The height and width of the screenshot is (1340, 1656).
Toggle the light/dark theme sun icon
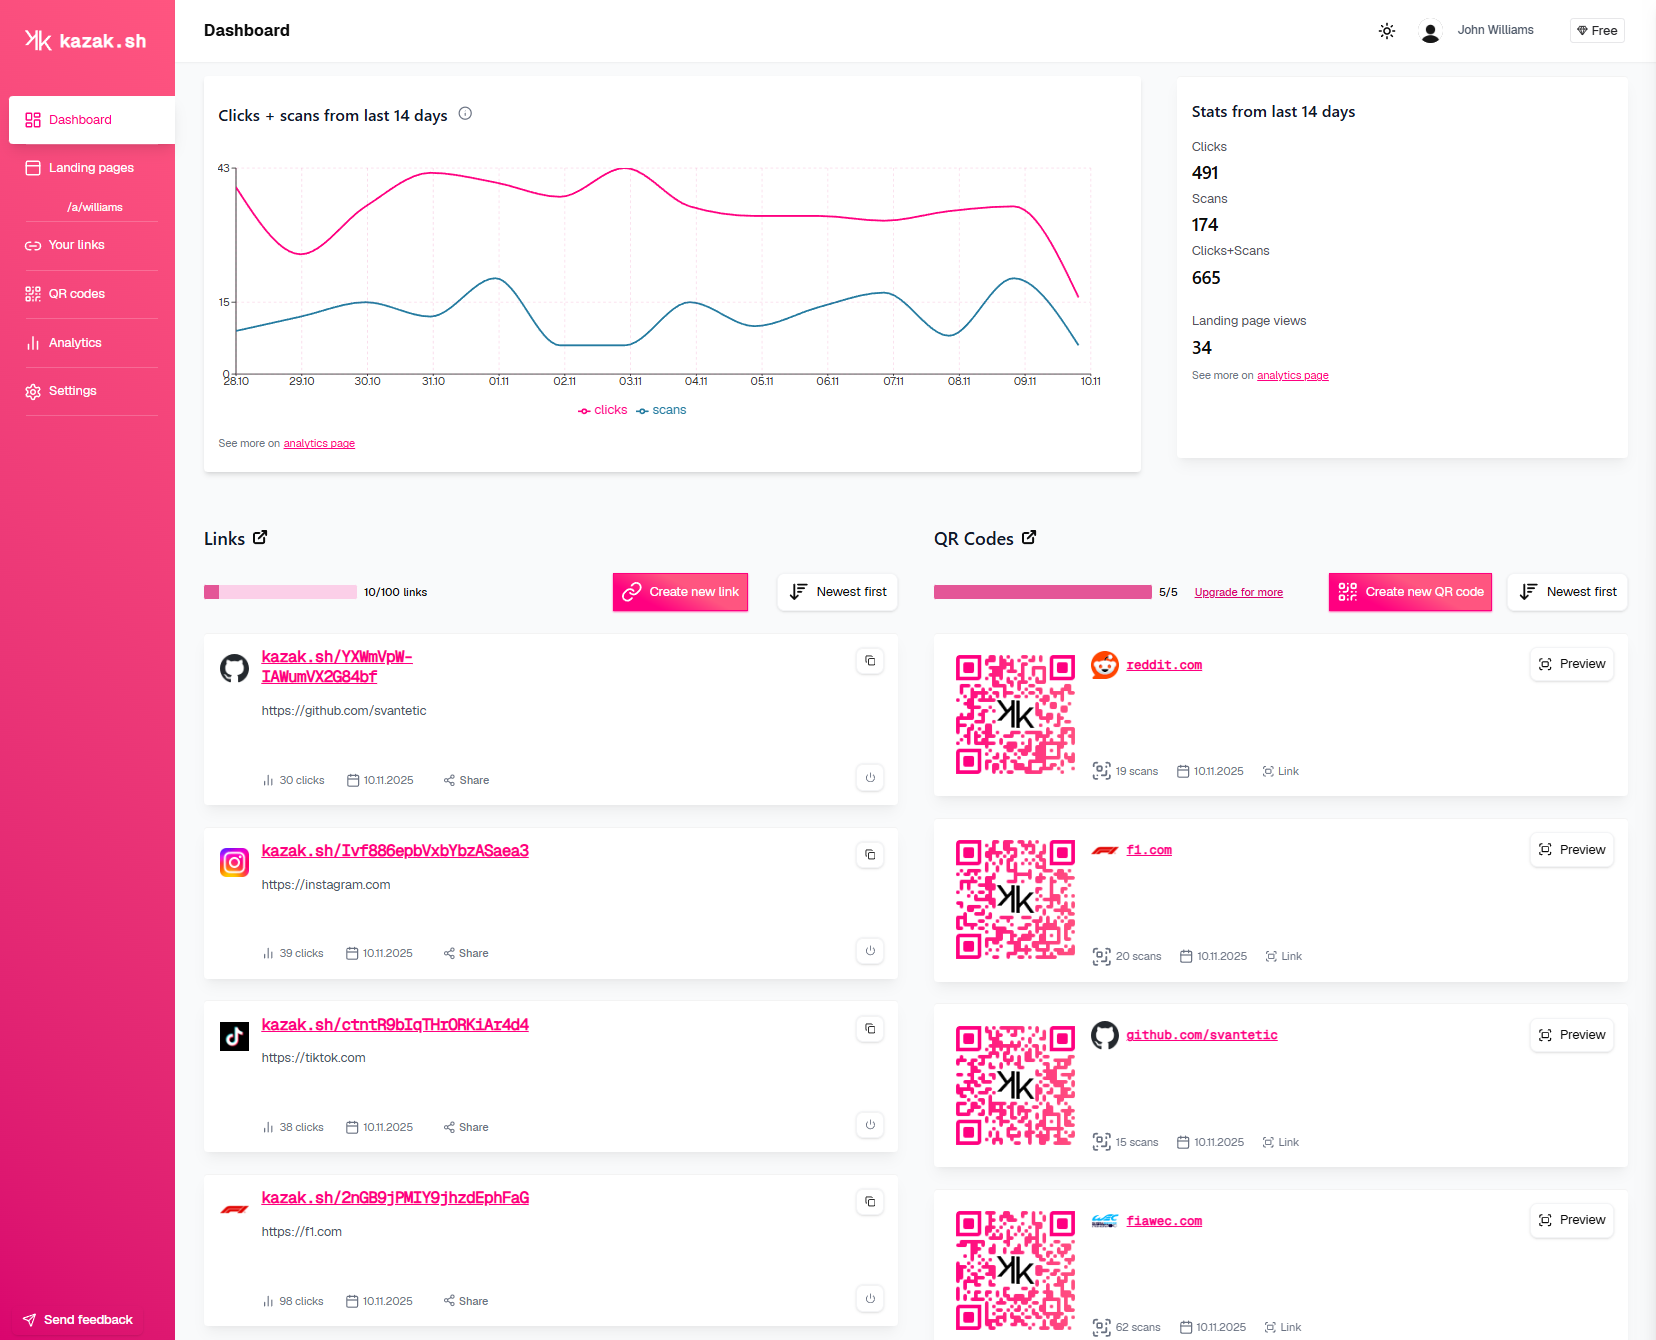coord(1386,31)
